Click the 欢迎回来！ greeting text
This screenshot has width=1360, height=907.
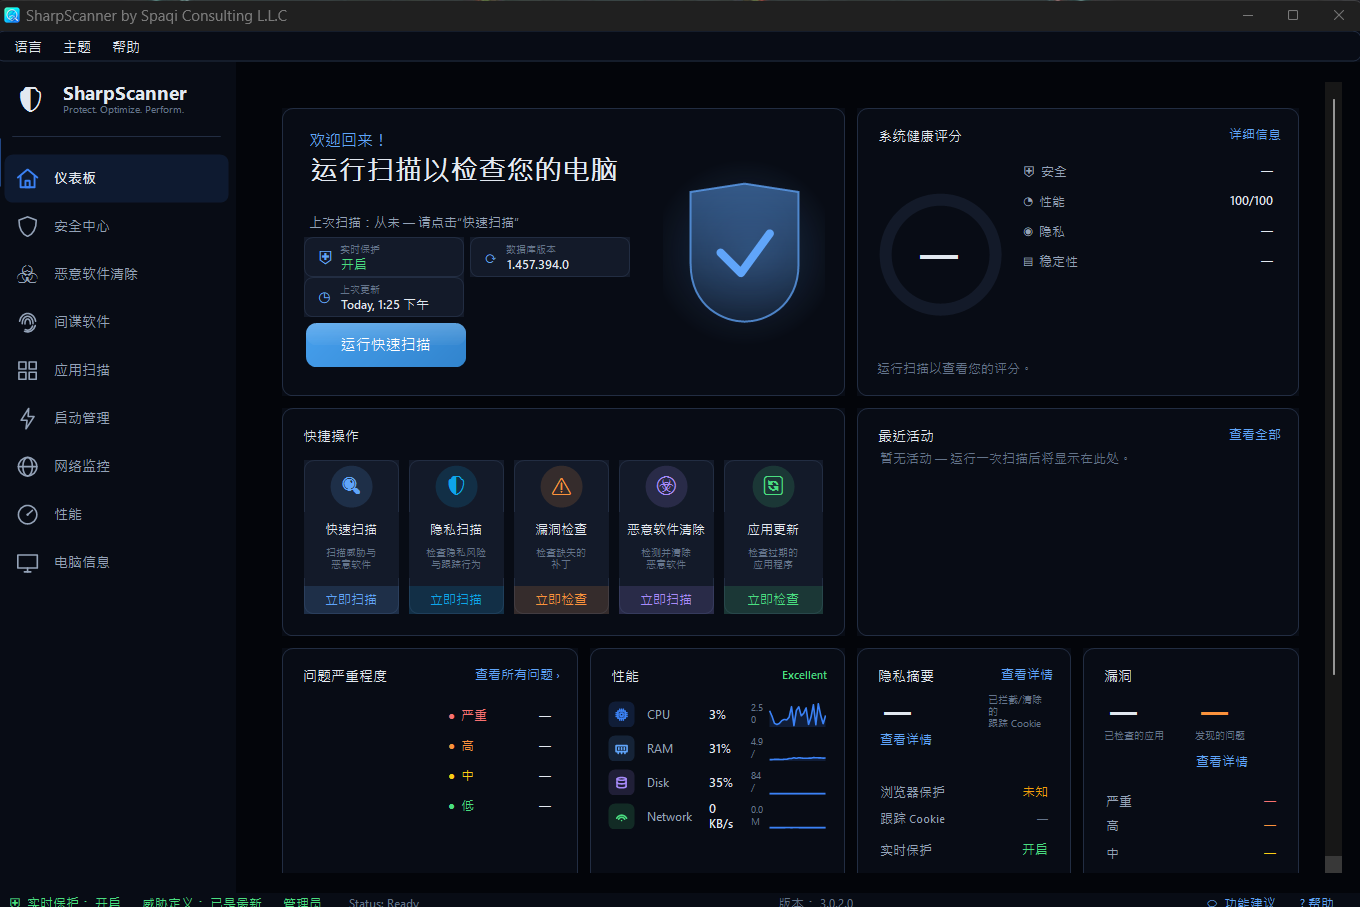pyautogui.click(x=347, y=140)
